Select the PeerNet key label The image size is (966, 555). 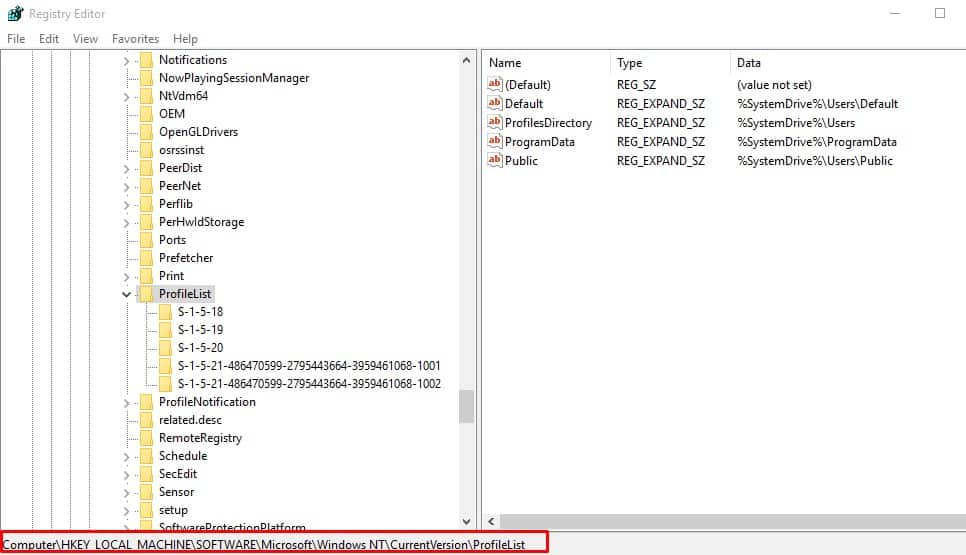(x=180, y=185)
